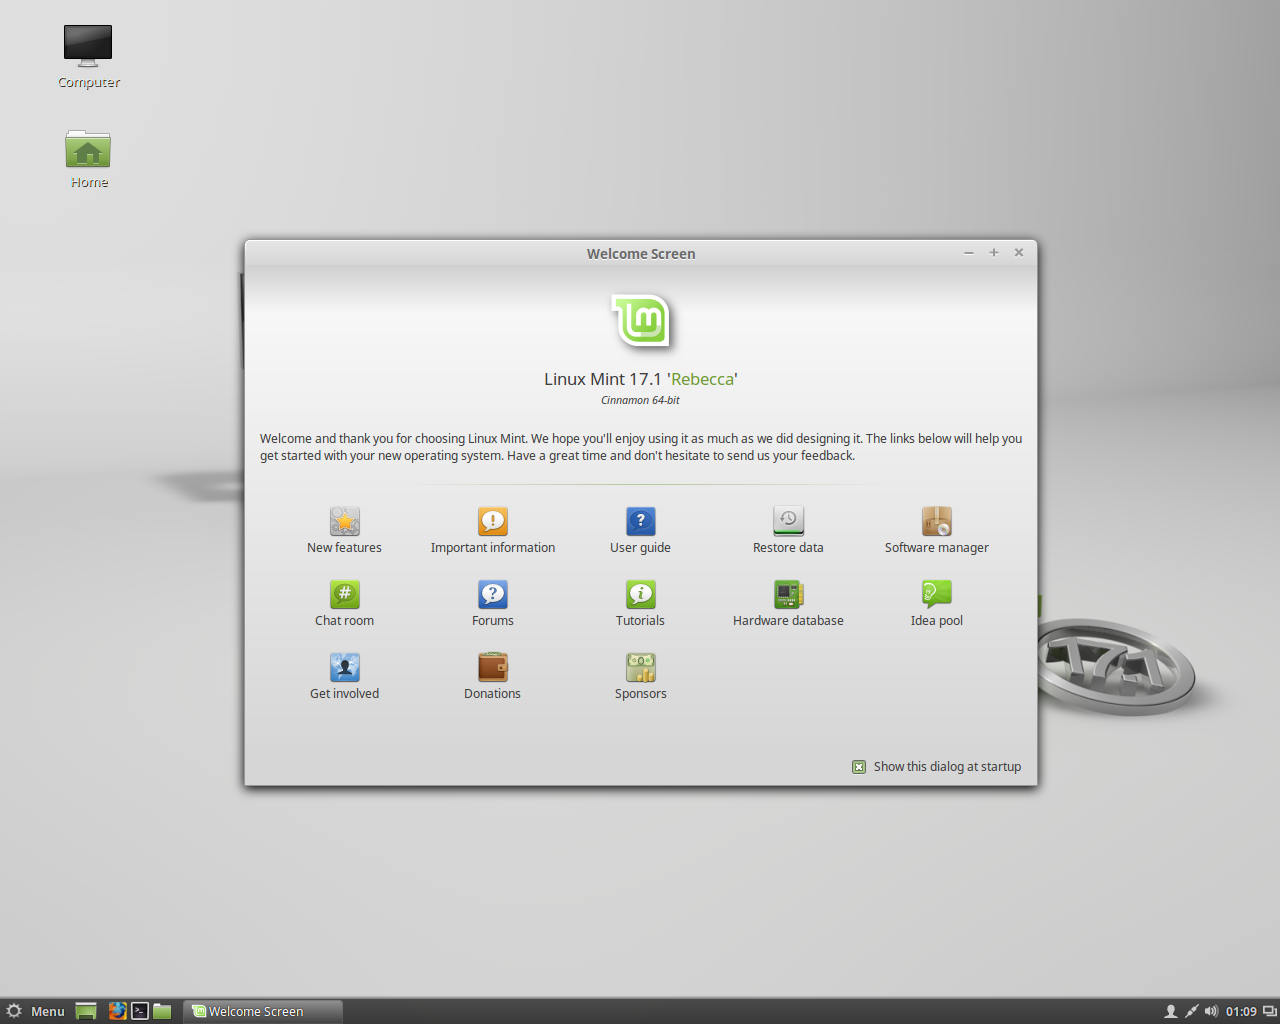
Task: Open the file manager panel launcher
Action: click(x=162, y=1011)
